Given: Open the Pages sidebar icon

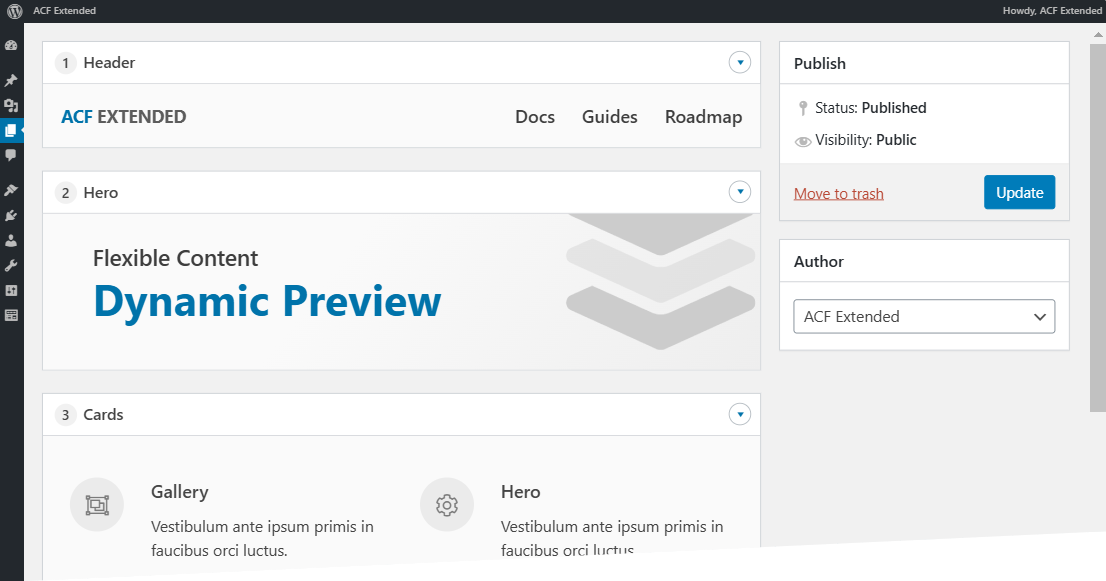Looking at the screenshot, I should pos(11,130).
